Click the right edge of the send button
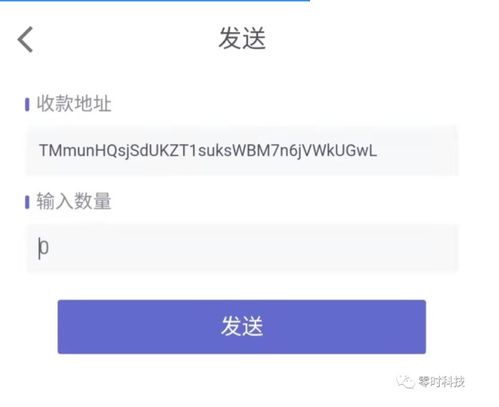 coord(422,327)
